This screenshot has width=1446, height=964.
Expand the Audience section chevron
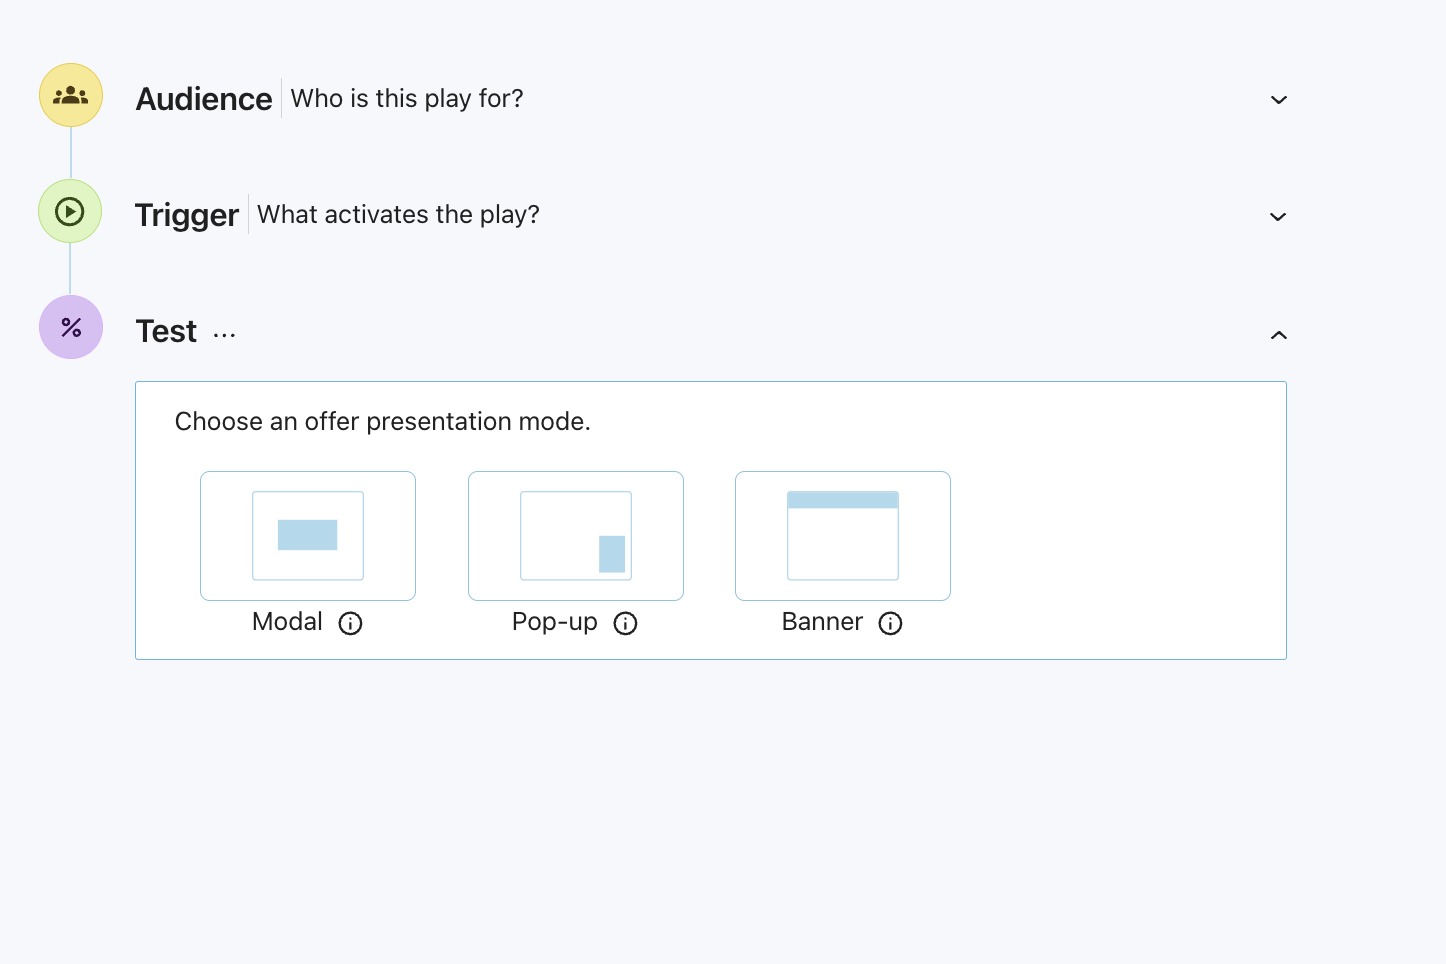(1278, 100)
